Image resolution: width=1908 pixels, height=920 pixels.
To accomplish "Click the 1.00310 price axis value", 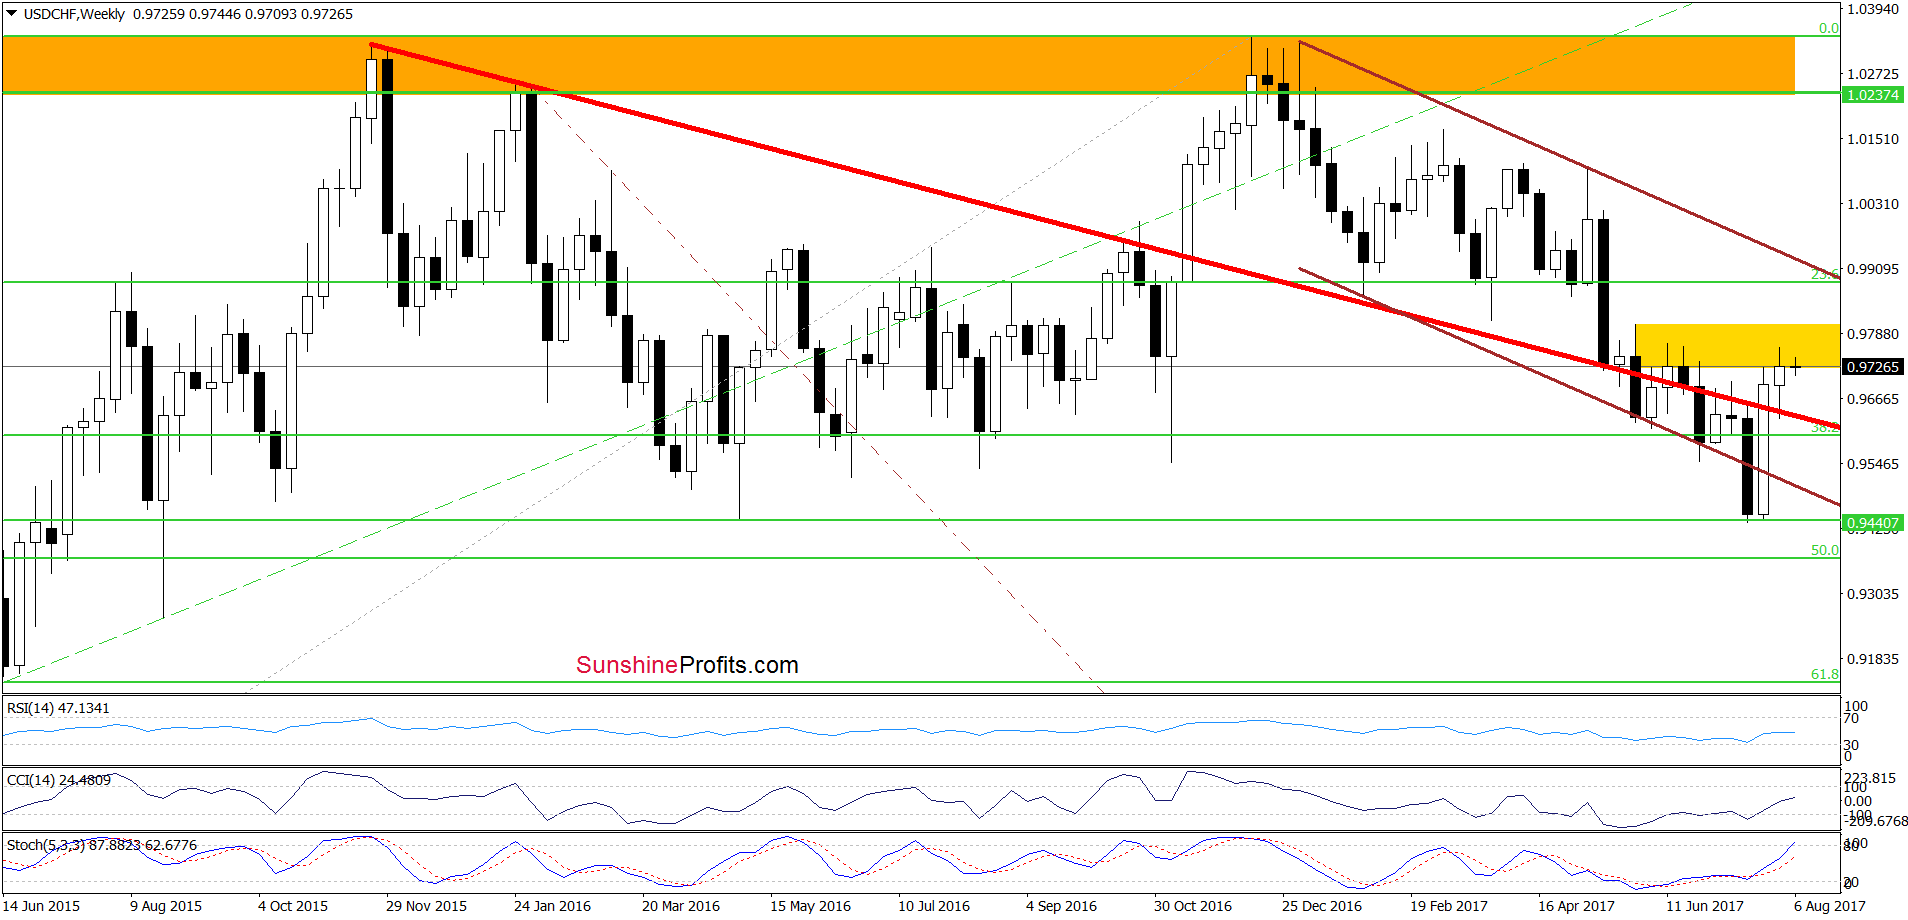I will (1872, 204).
